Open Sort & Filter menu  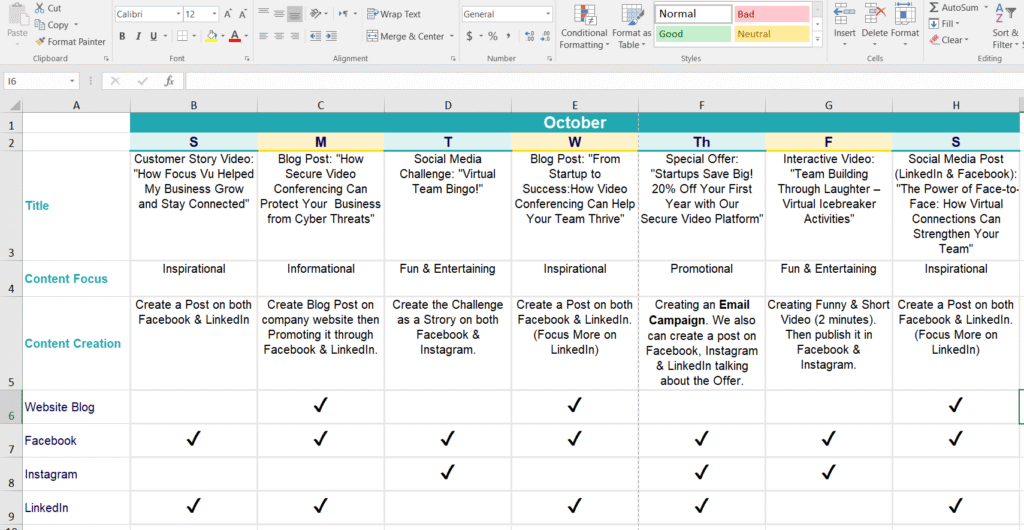coord(1006,26)
